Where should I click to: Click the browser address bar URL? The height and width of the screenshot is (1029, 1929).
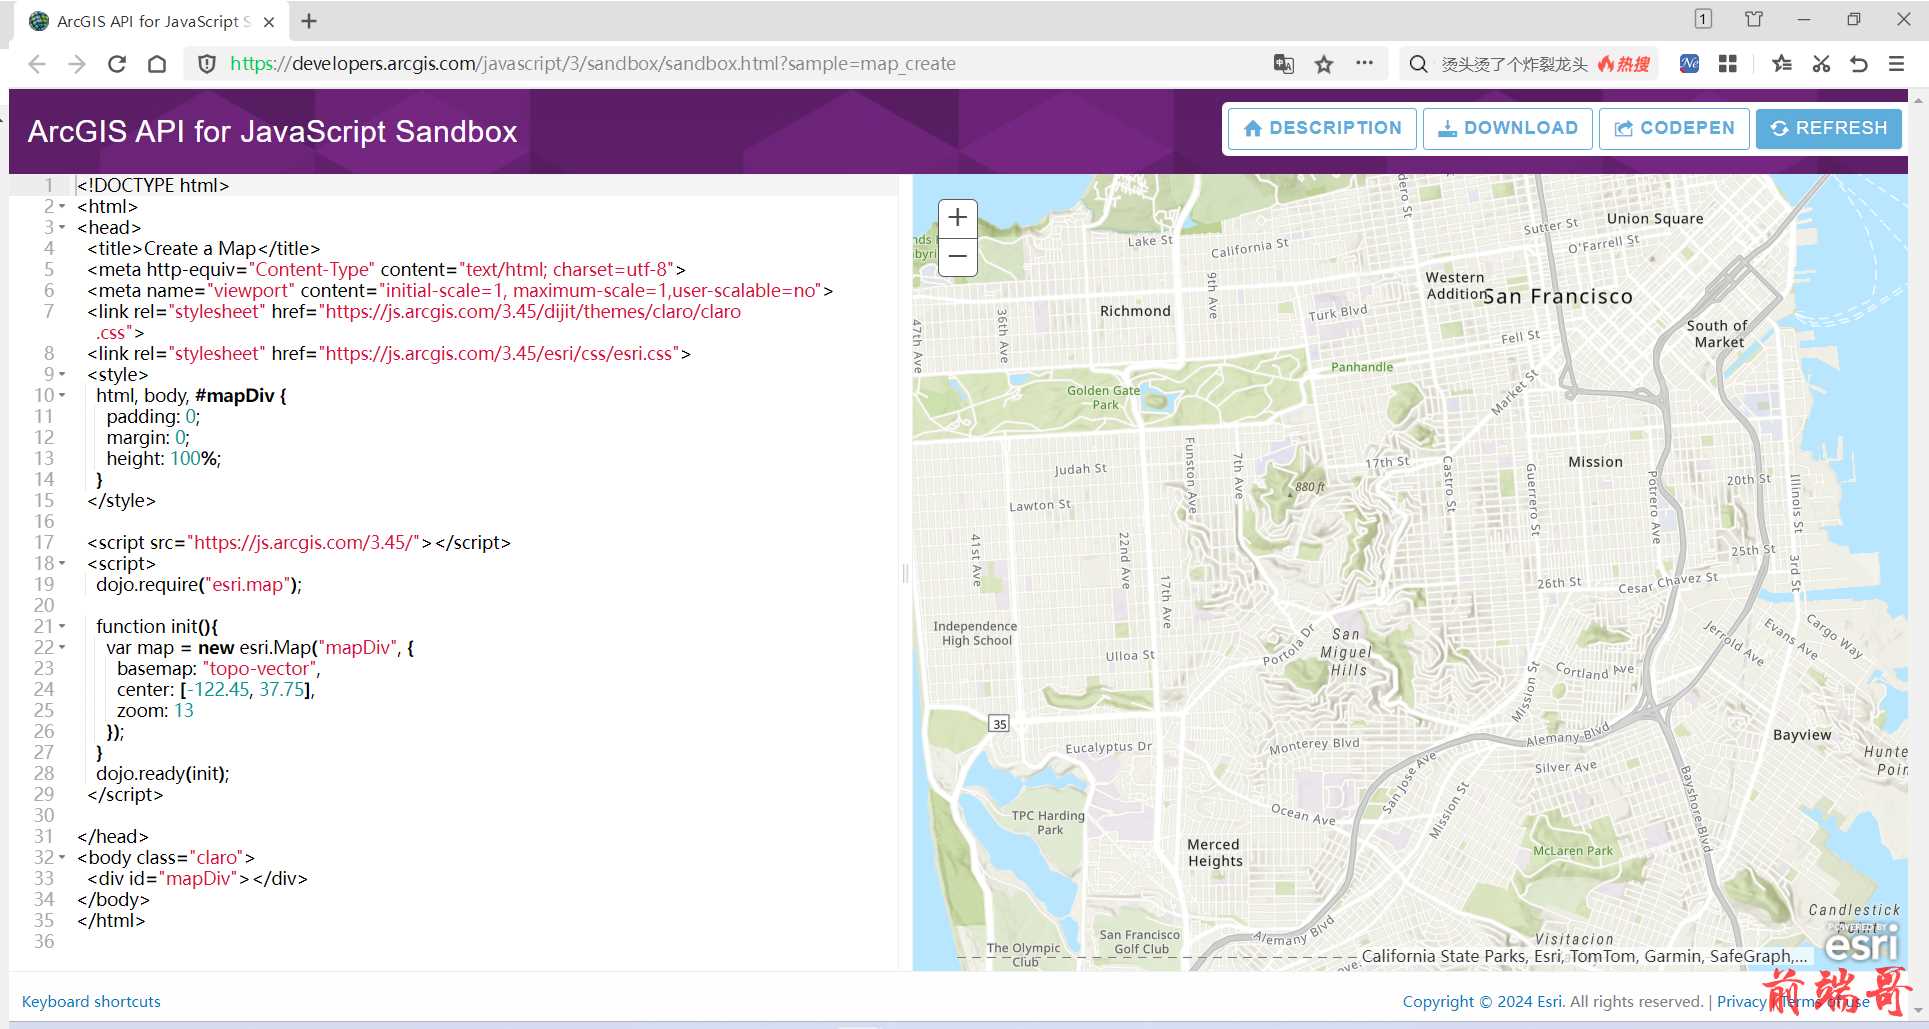pos(593,64)
